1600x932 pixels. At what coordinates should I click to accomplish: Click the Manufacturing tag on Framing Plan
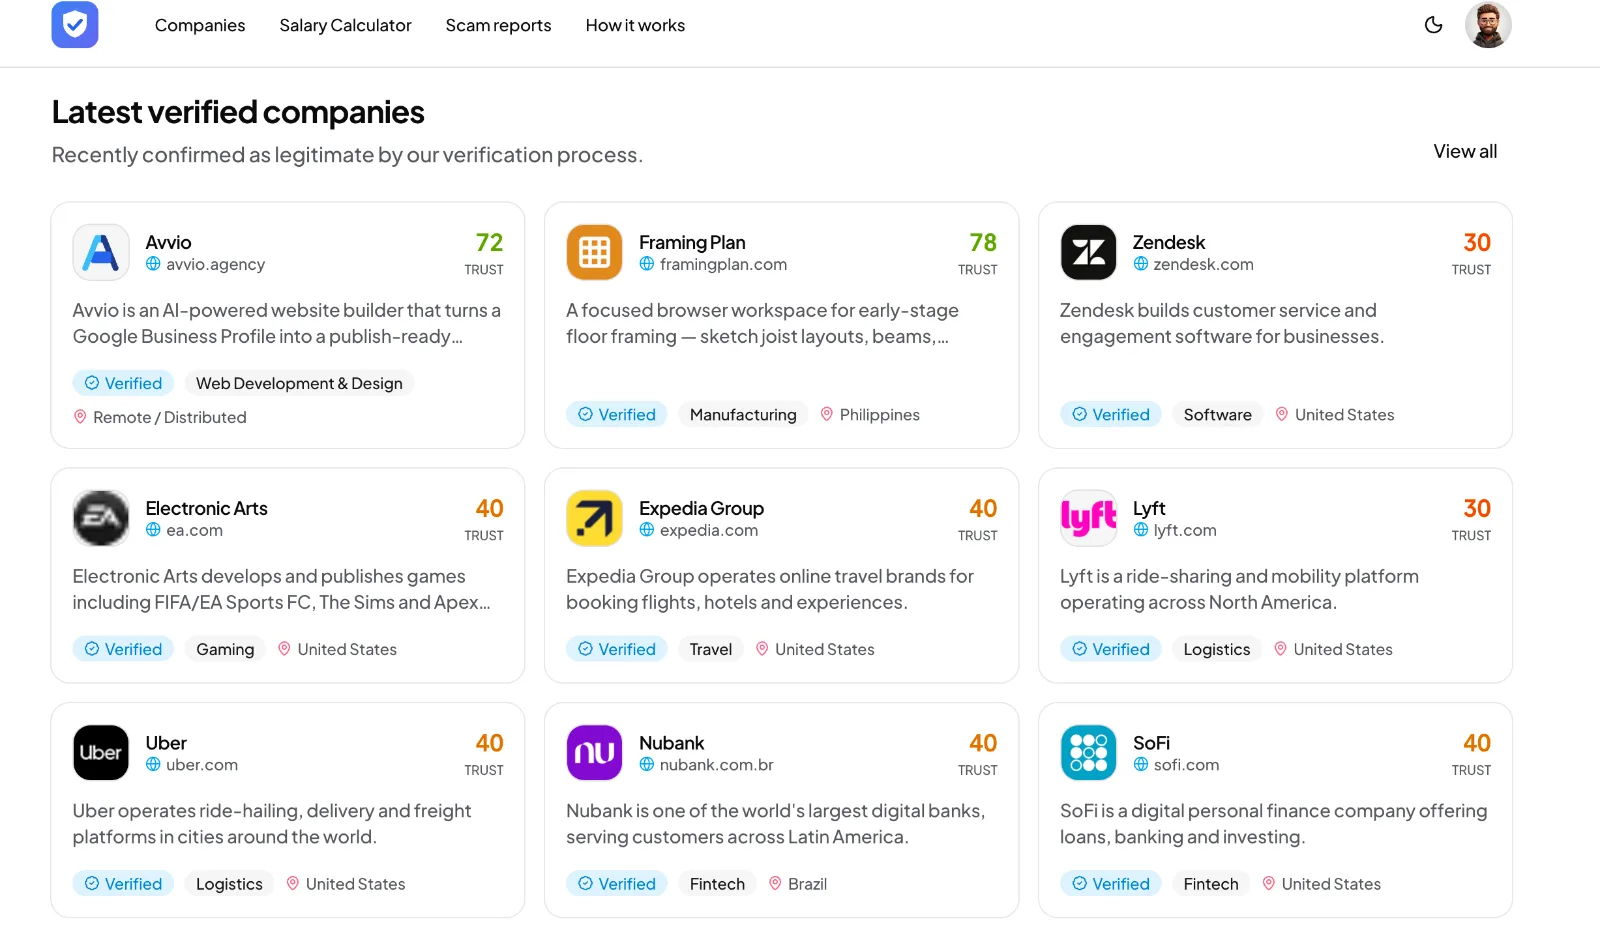(x=743, y=414)
